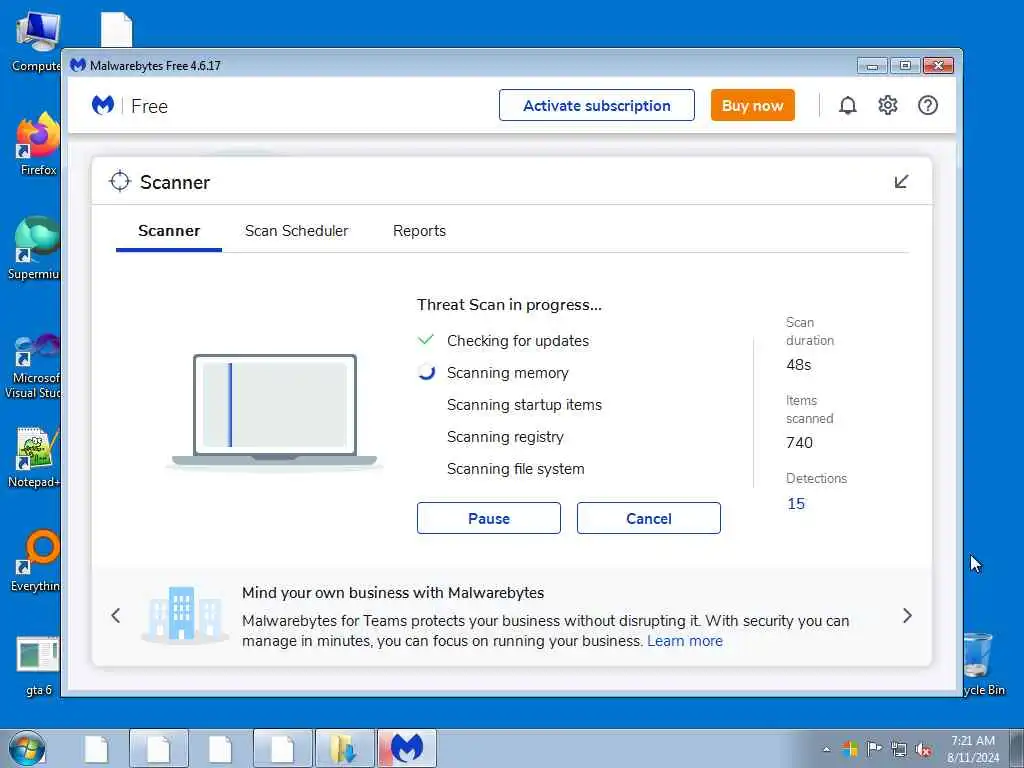Viewport: 1024px width, 768px height.
Task: Click the Malwarebytes taskbar button
Action: [x=407, y=748]
